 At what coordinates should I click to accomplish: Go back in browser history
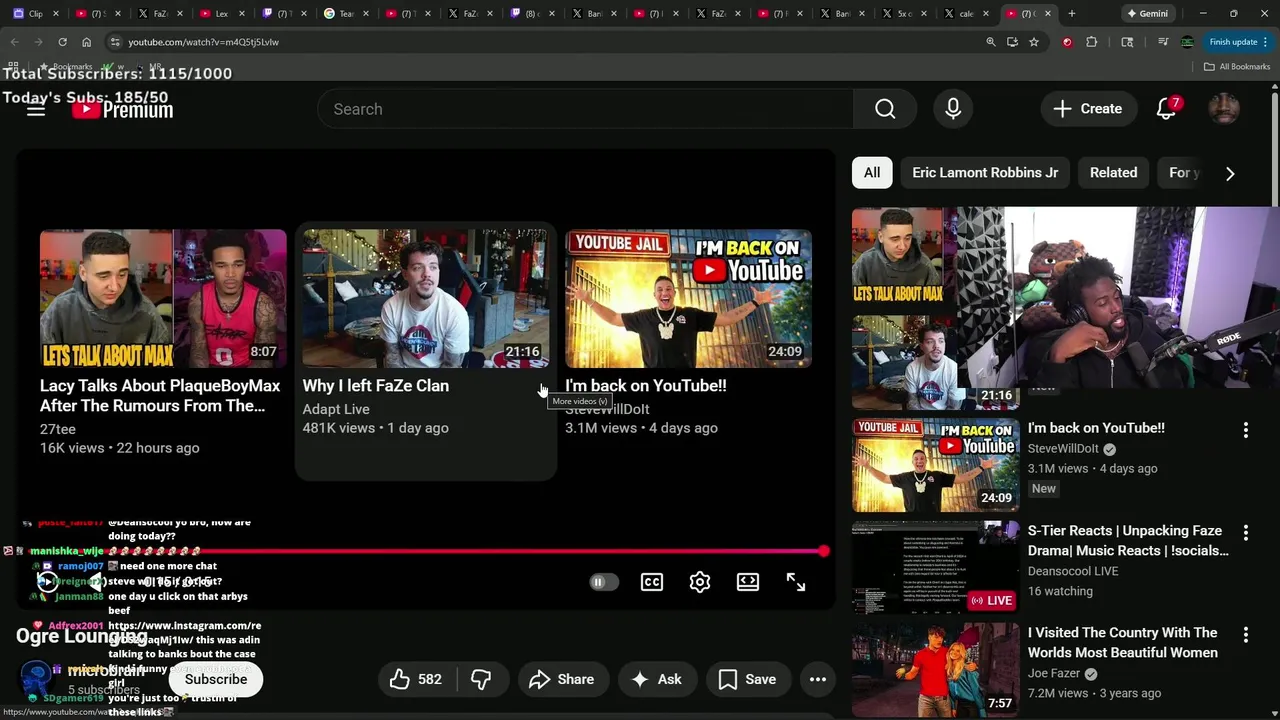click(x=14, y=42)
